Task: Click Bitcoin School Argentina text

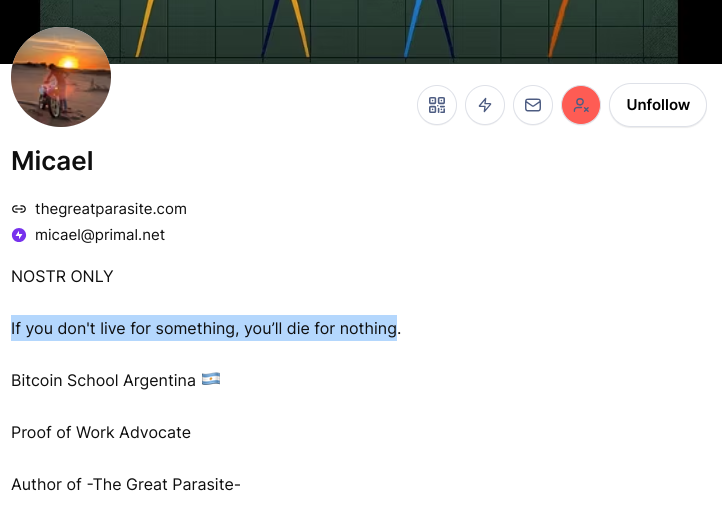Action: [x=103, y=381]
